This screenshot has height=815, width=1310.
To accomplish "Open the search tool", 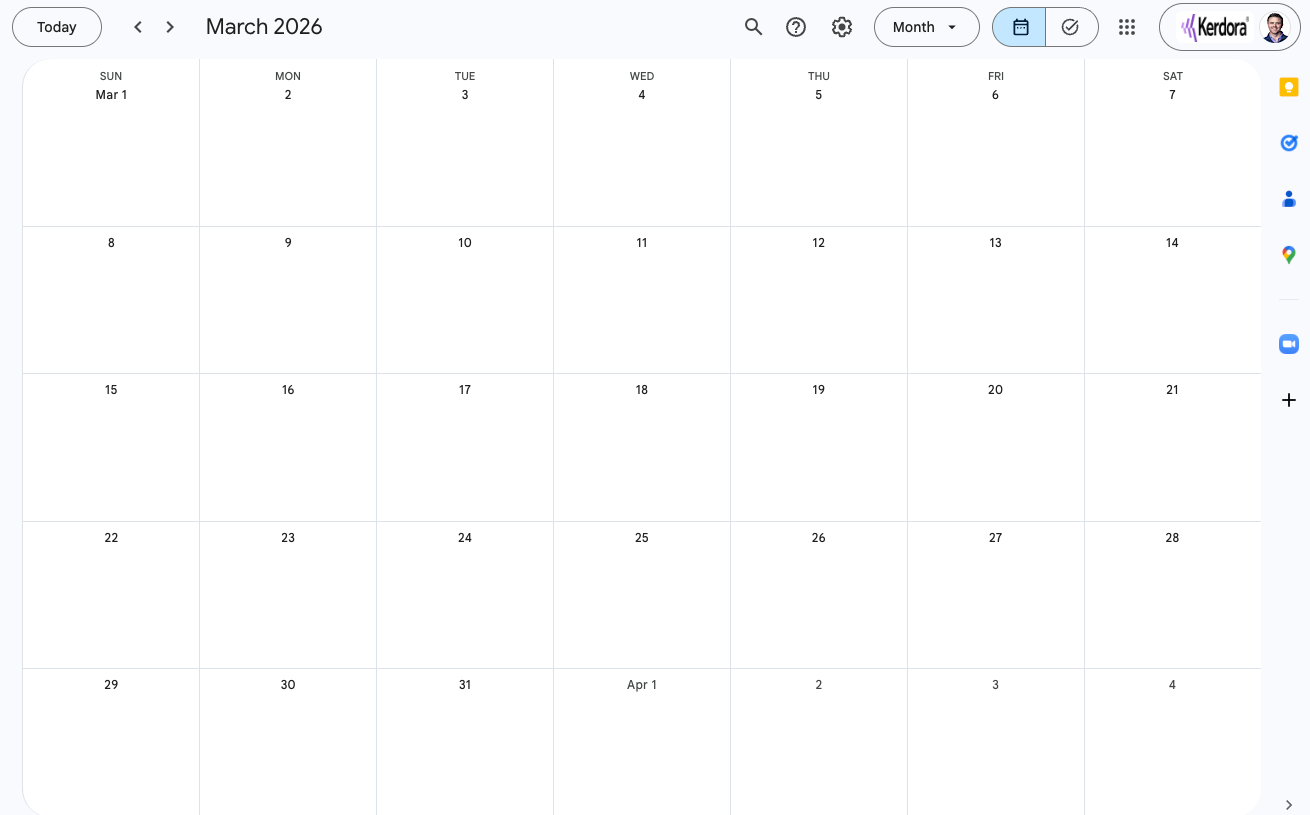I will pyautogui.click(x=754, y=27).
